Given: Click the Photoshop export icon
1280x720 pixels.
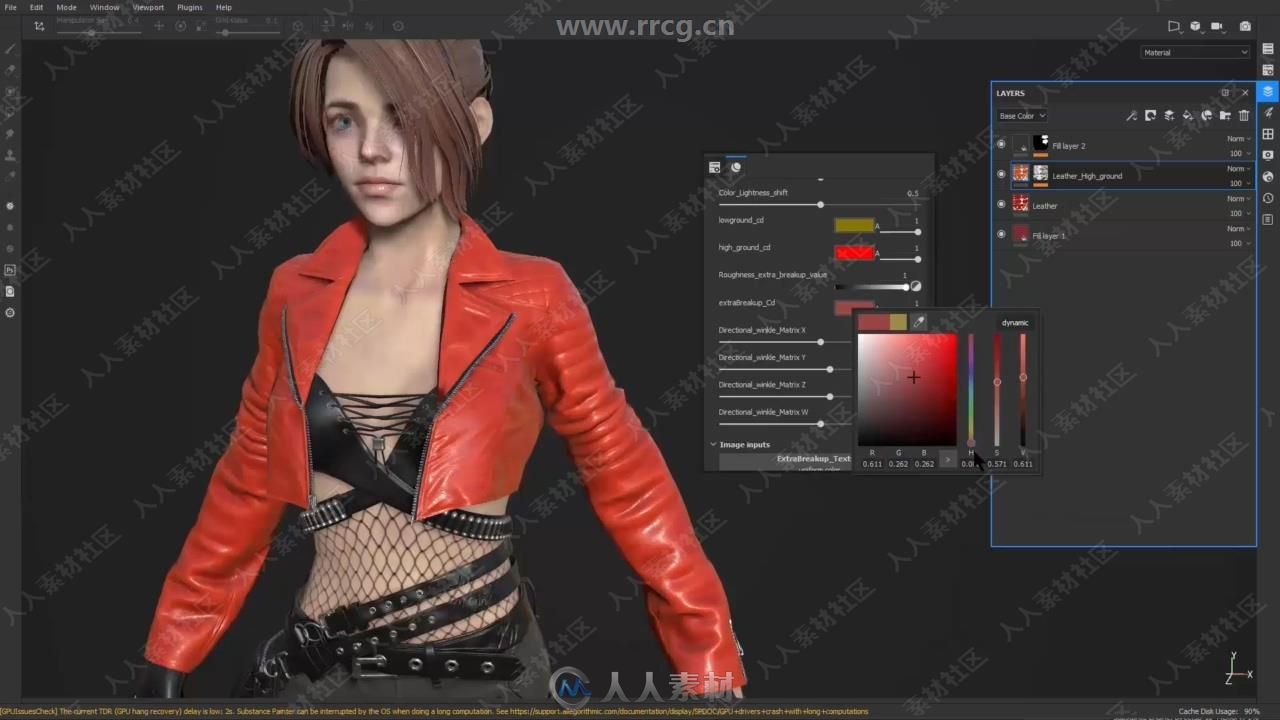Looking at the screenshot, I should pyautogui.click(x=10, y=270).
